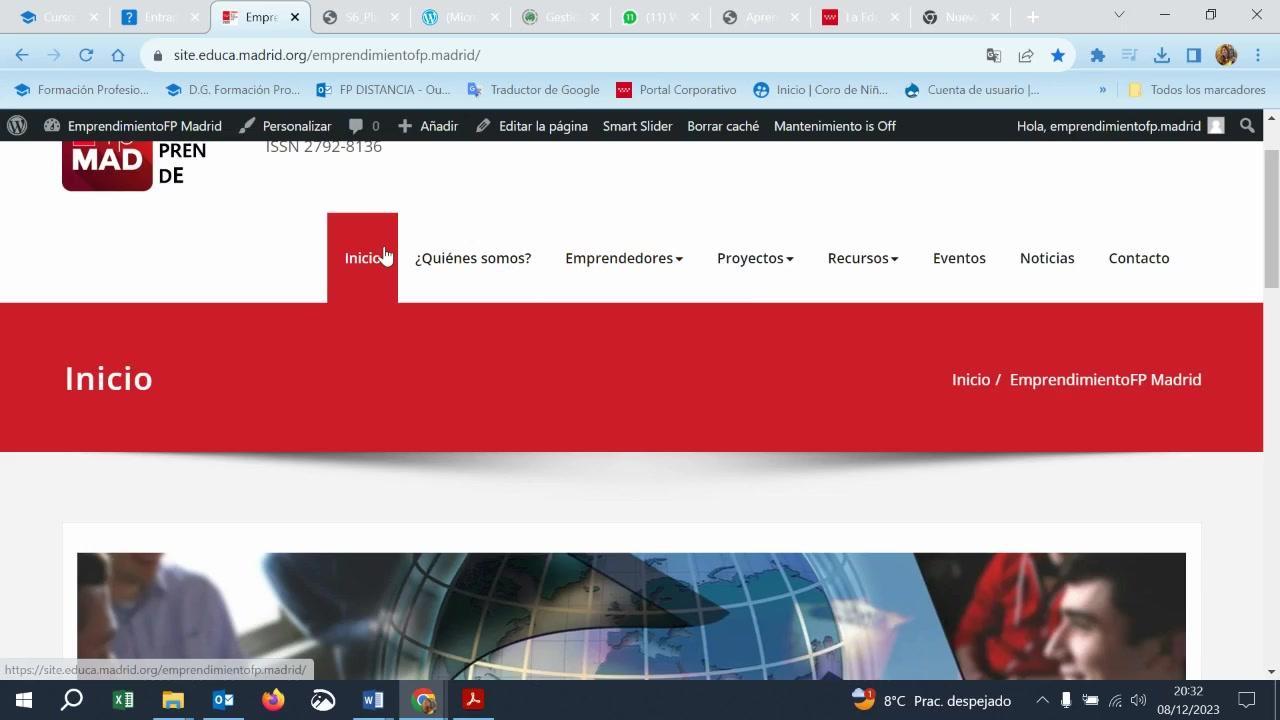The height and width of the screenshot is (720, 1280).
Task: Bookmark this page with the star icon
Action: point(1058,55)
